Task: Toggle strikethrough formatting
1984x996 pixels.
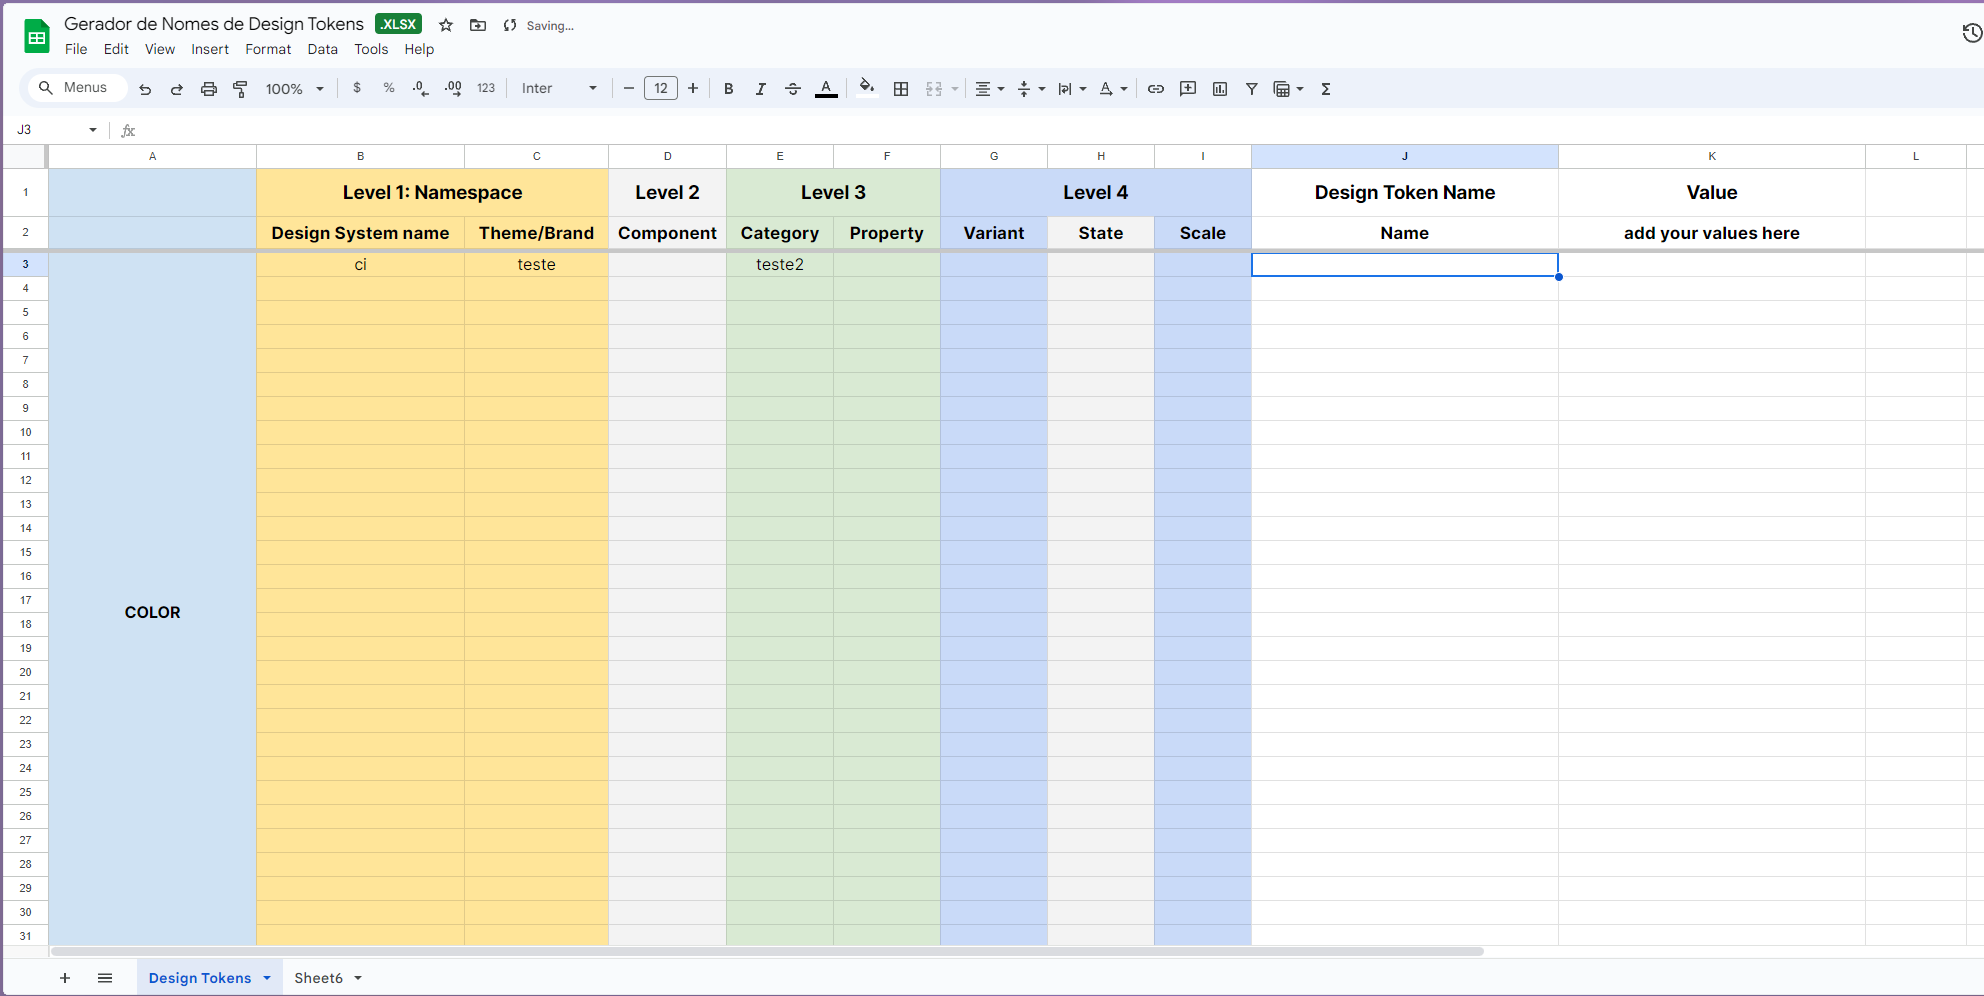Action: click(793, 89)
